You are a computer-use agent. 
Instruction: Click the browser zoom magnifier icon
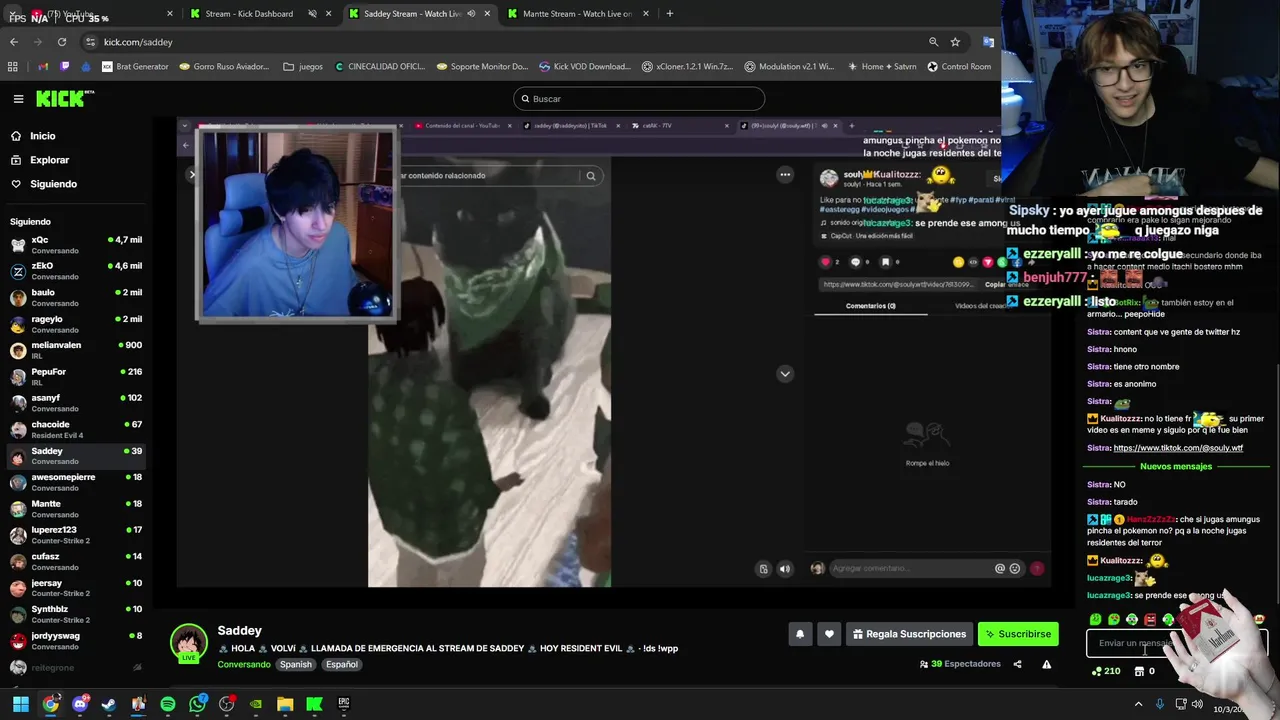pyautogui.click(x=933, y=42)
